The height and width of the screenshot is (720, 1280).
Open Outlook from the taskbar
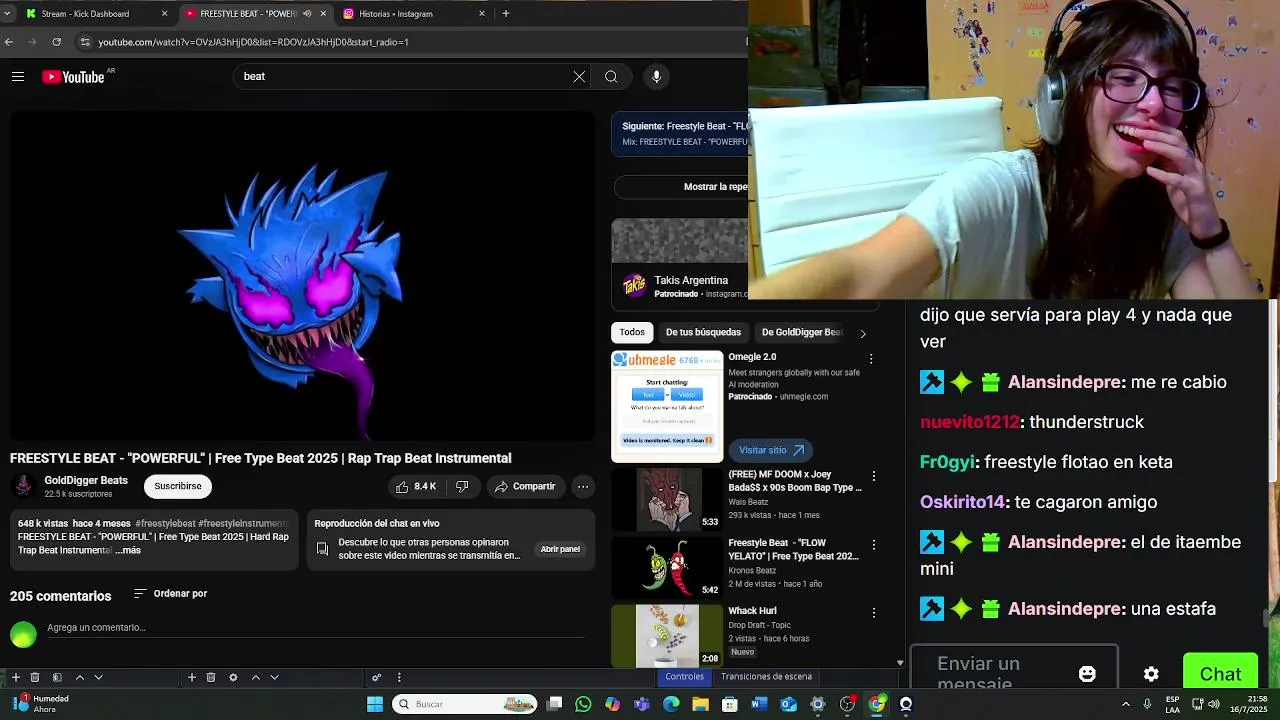[x=788, y=704]
